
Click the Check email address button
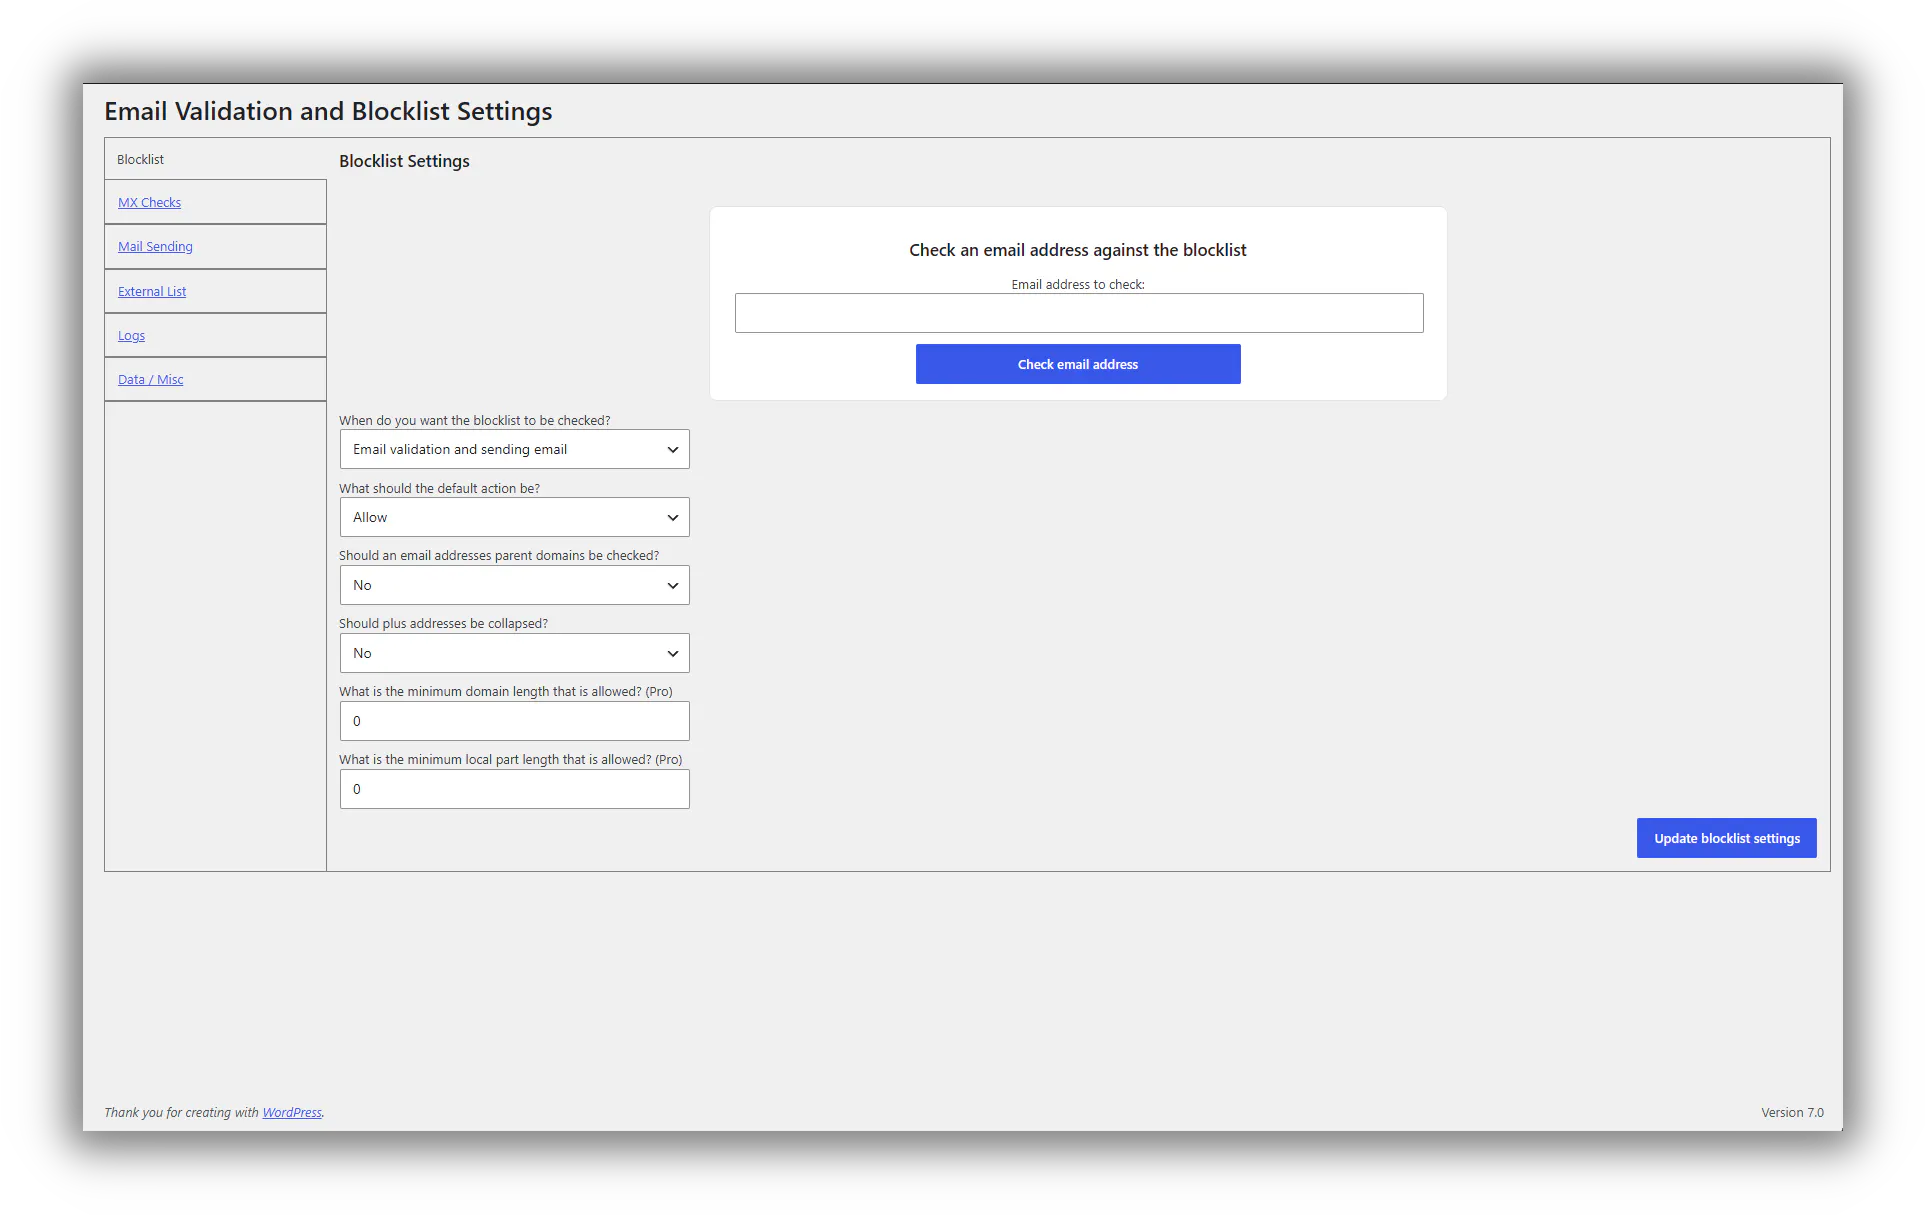[x=1078, y=364]
